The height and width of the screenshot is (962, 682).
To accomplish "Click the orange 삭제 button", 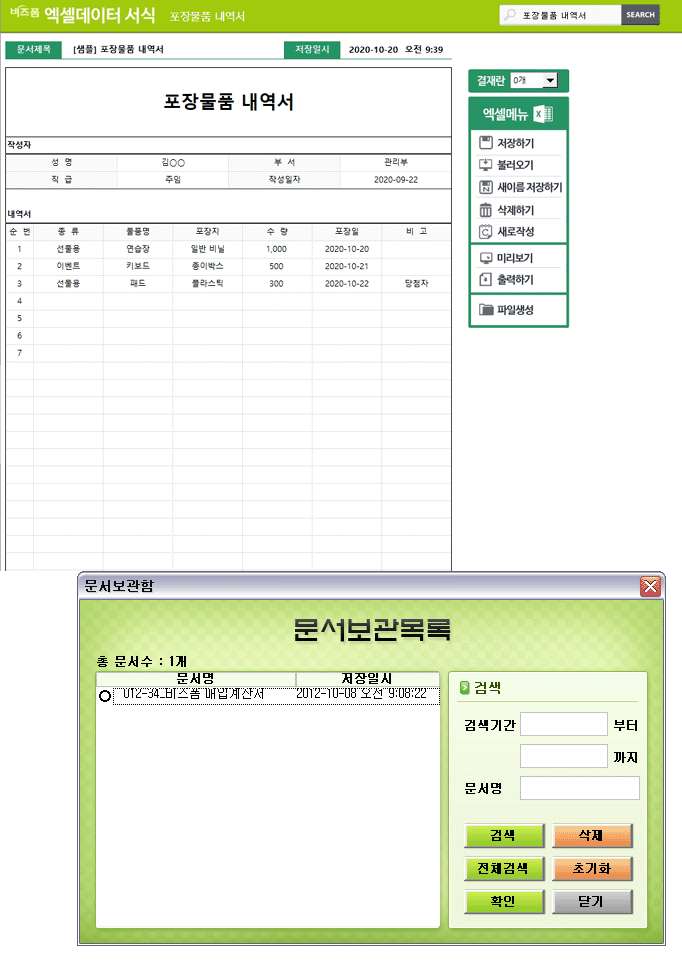I will [592, 836].
